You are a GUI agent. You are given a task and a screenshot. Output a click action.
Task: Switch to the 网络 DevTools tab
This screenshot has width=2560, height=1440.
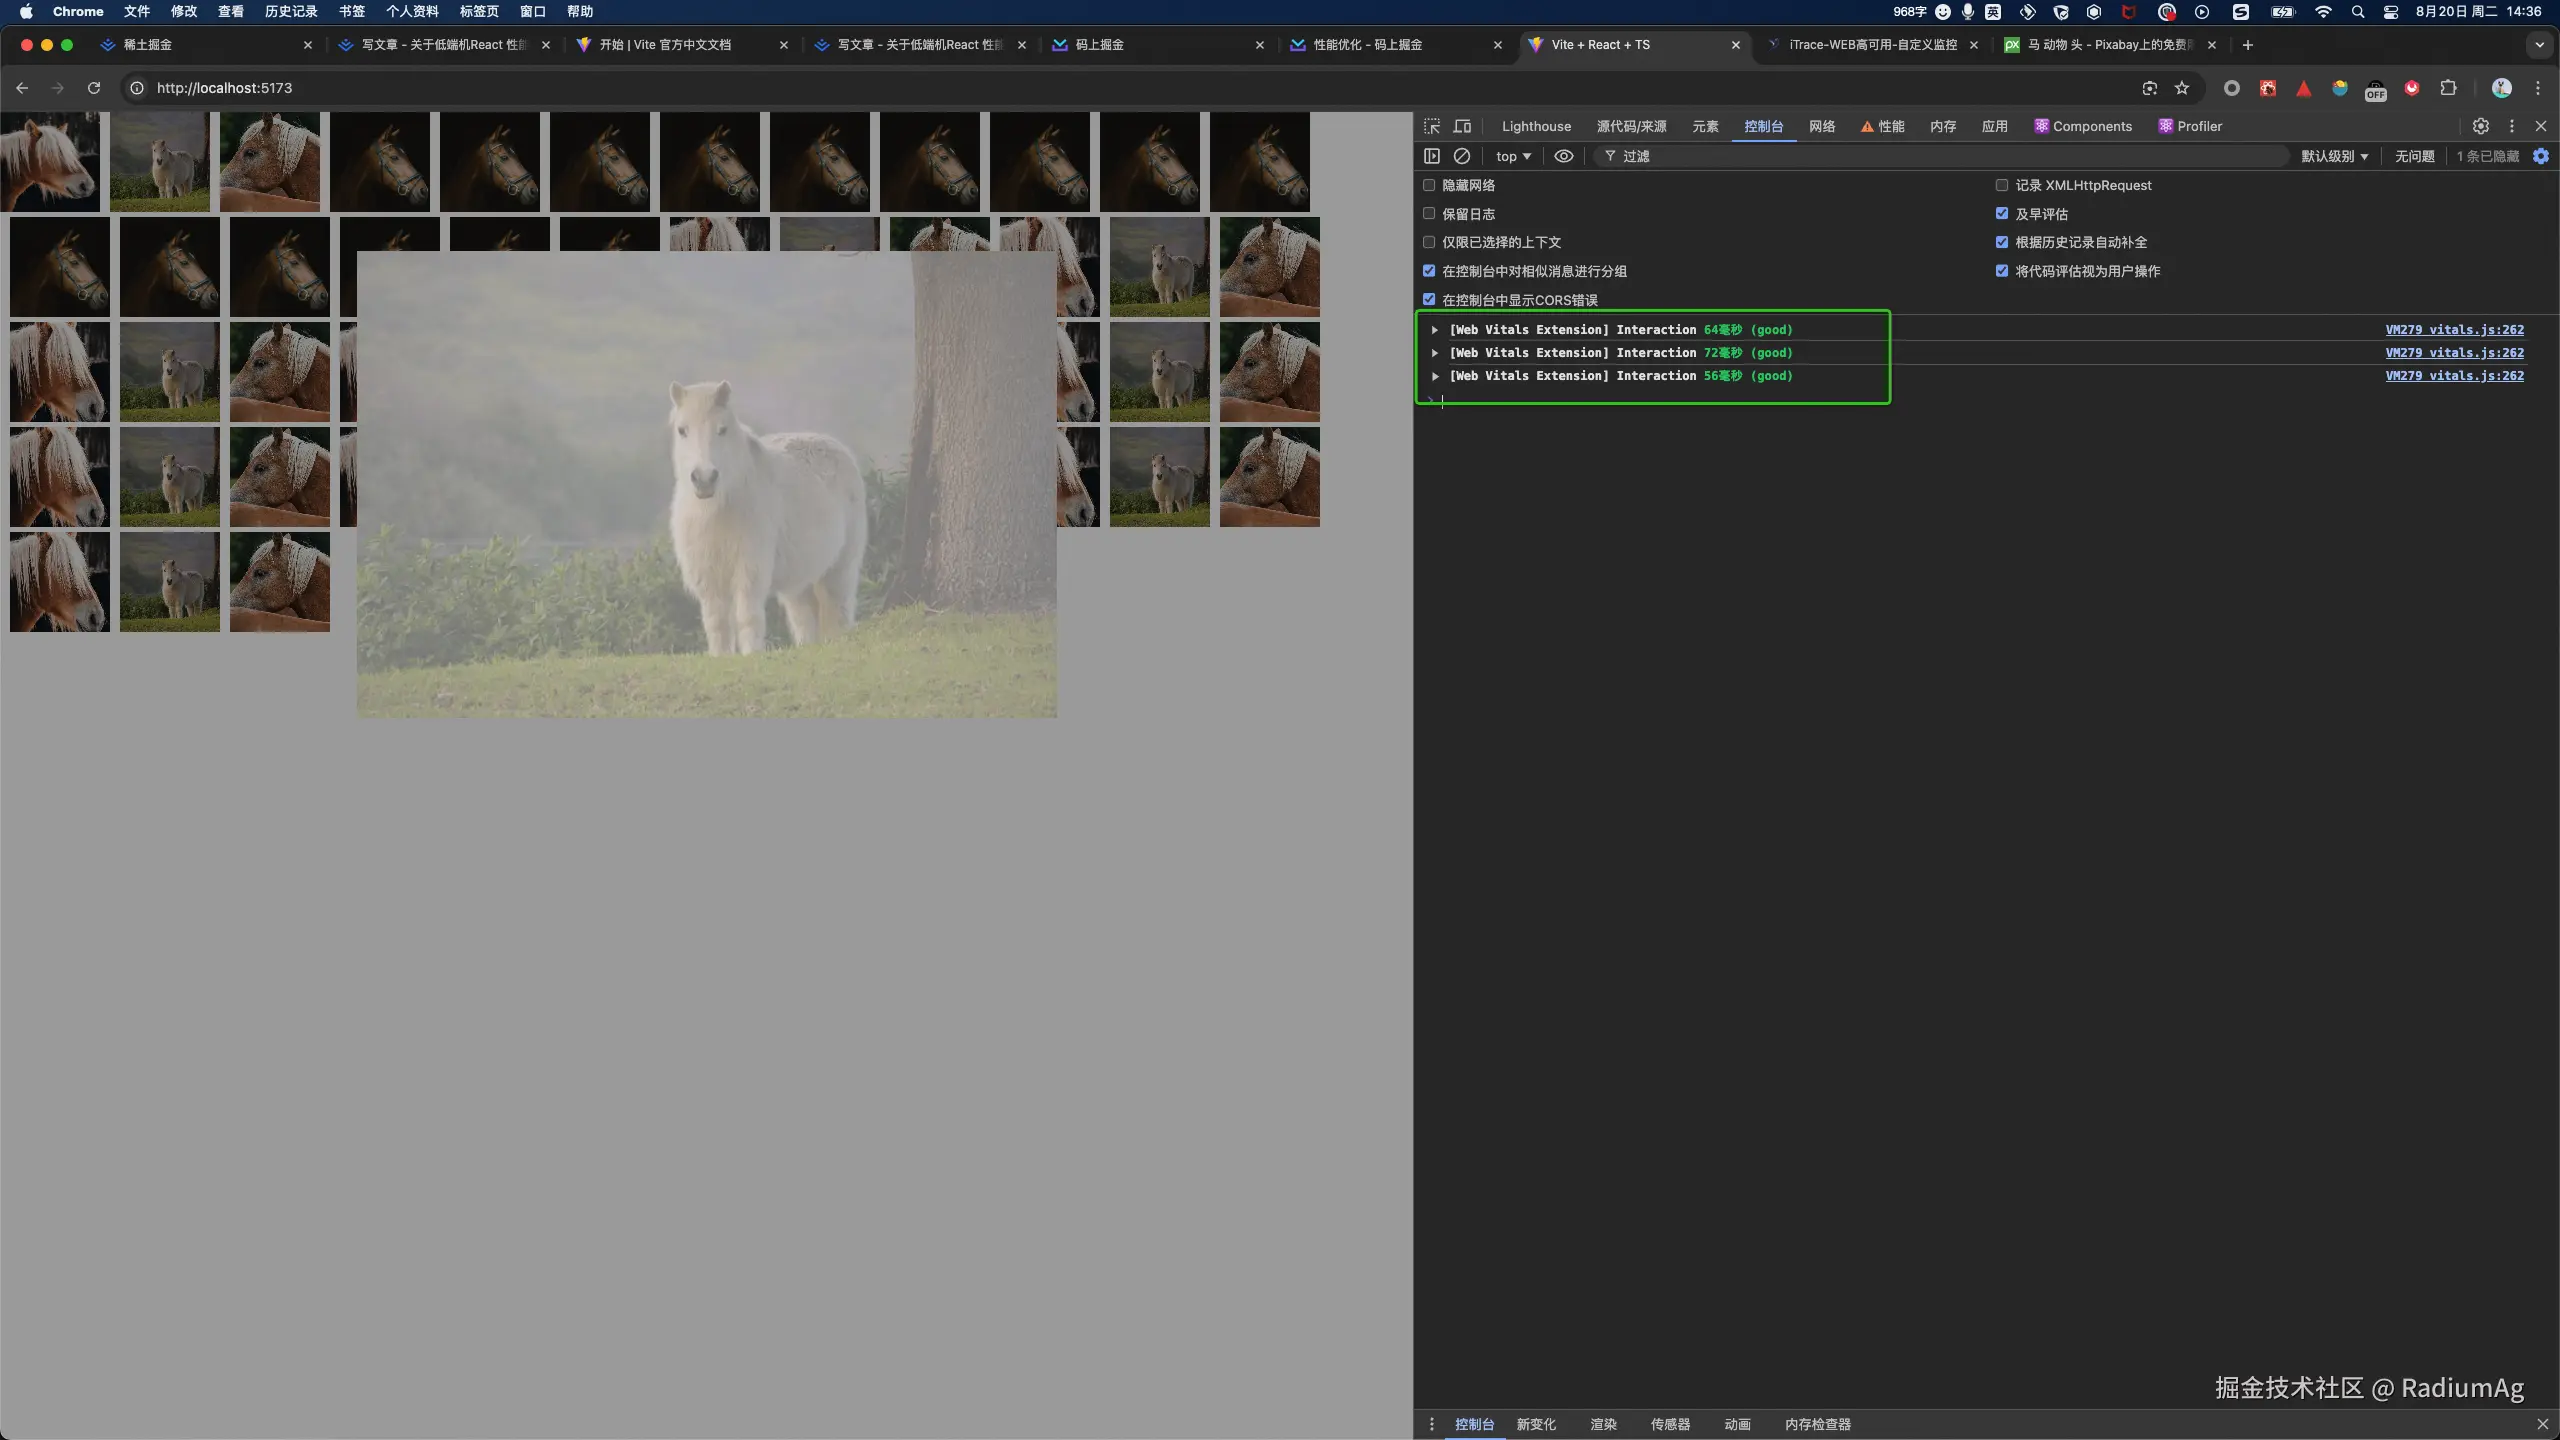click(1822, 126)
